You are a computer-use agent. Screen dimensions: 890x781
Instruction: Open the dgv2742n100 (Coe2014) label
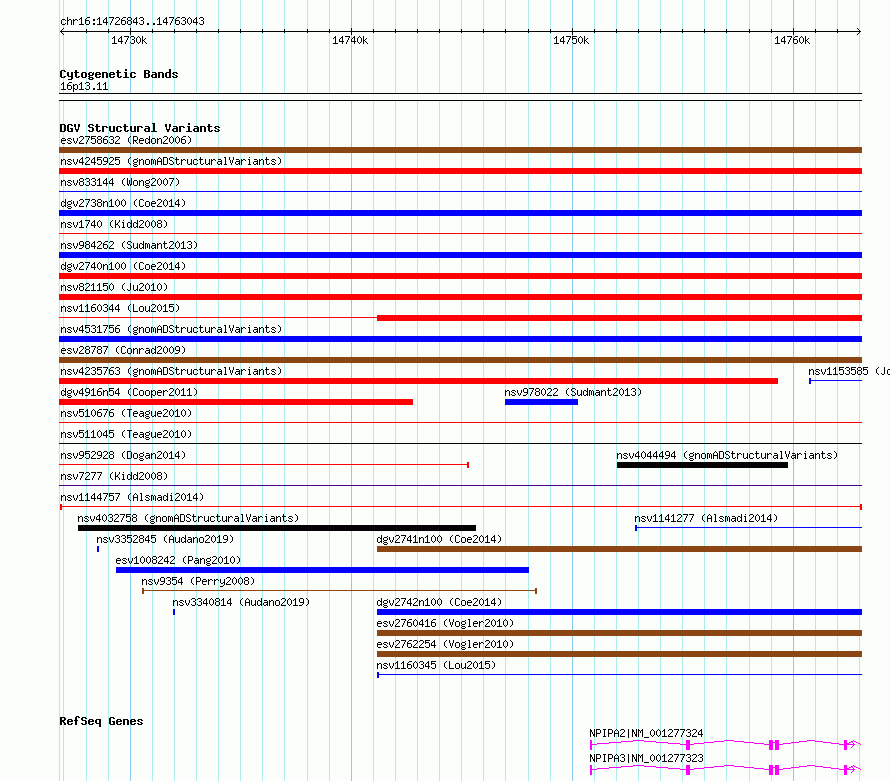[439, 602]
